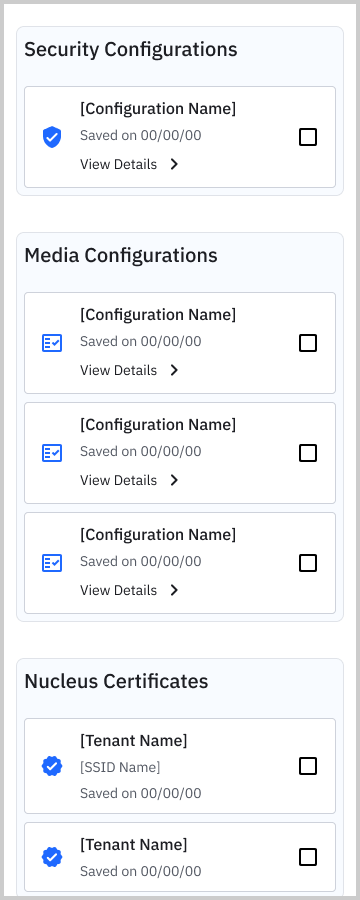Click the checklist icon on second Media Configurations card

click(x=52, y=453)
